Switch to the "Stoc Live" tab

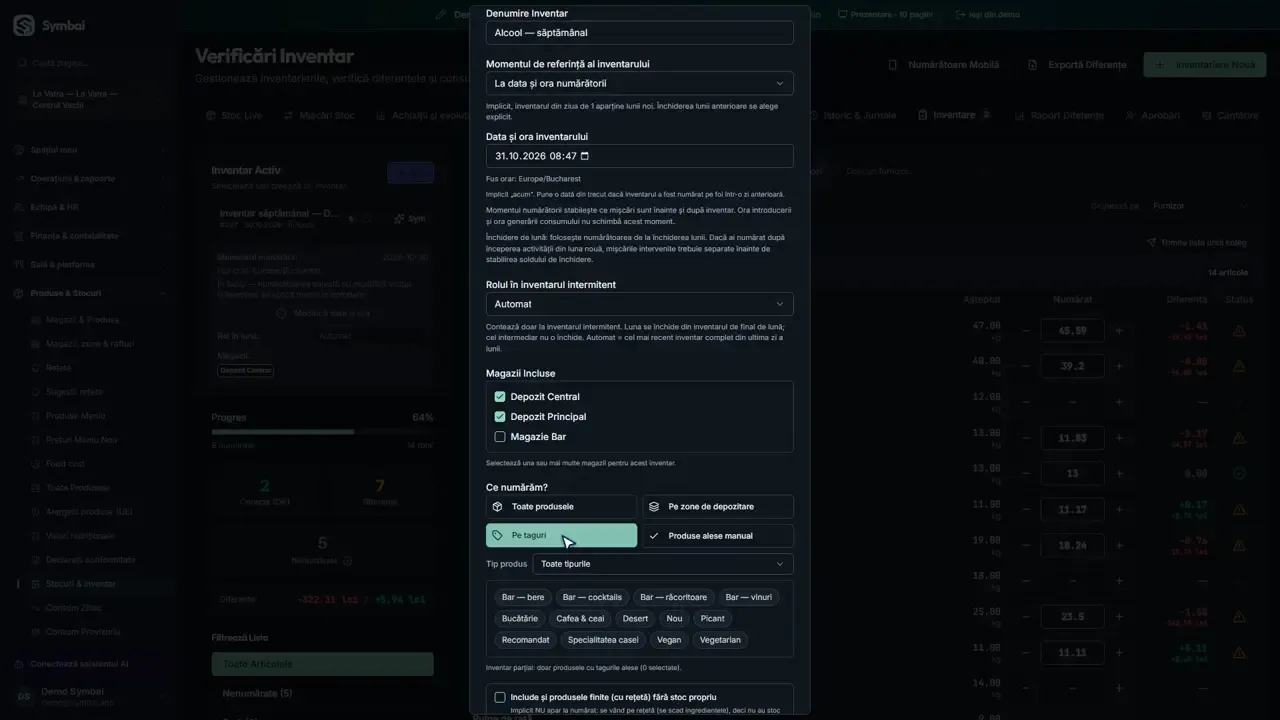[234, 116]
